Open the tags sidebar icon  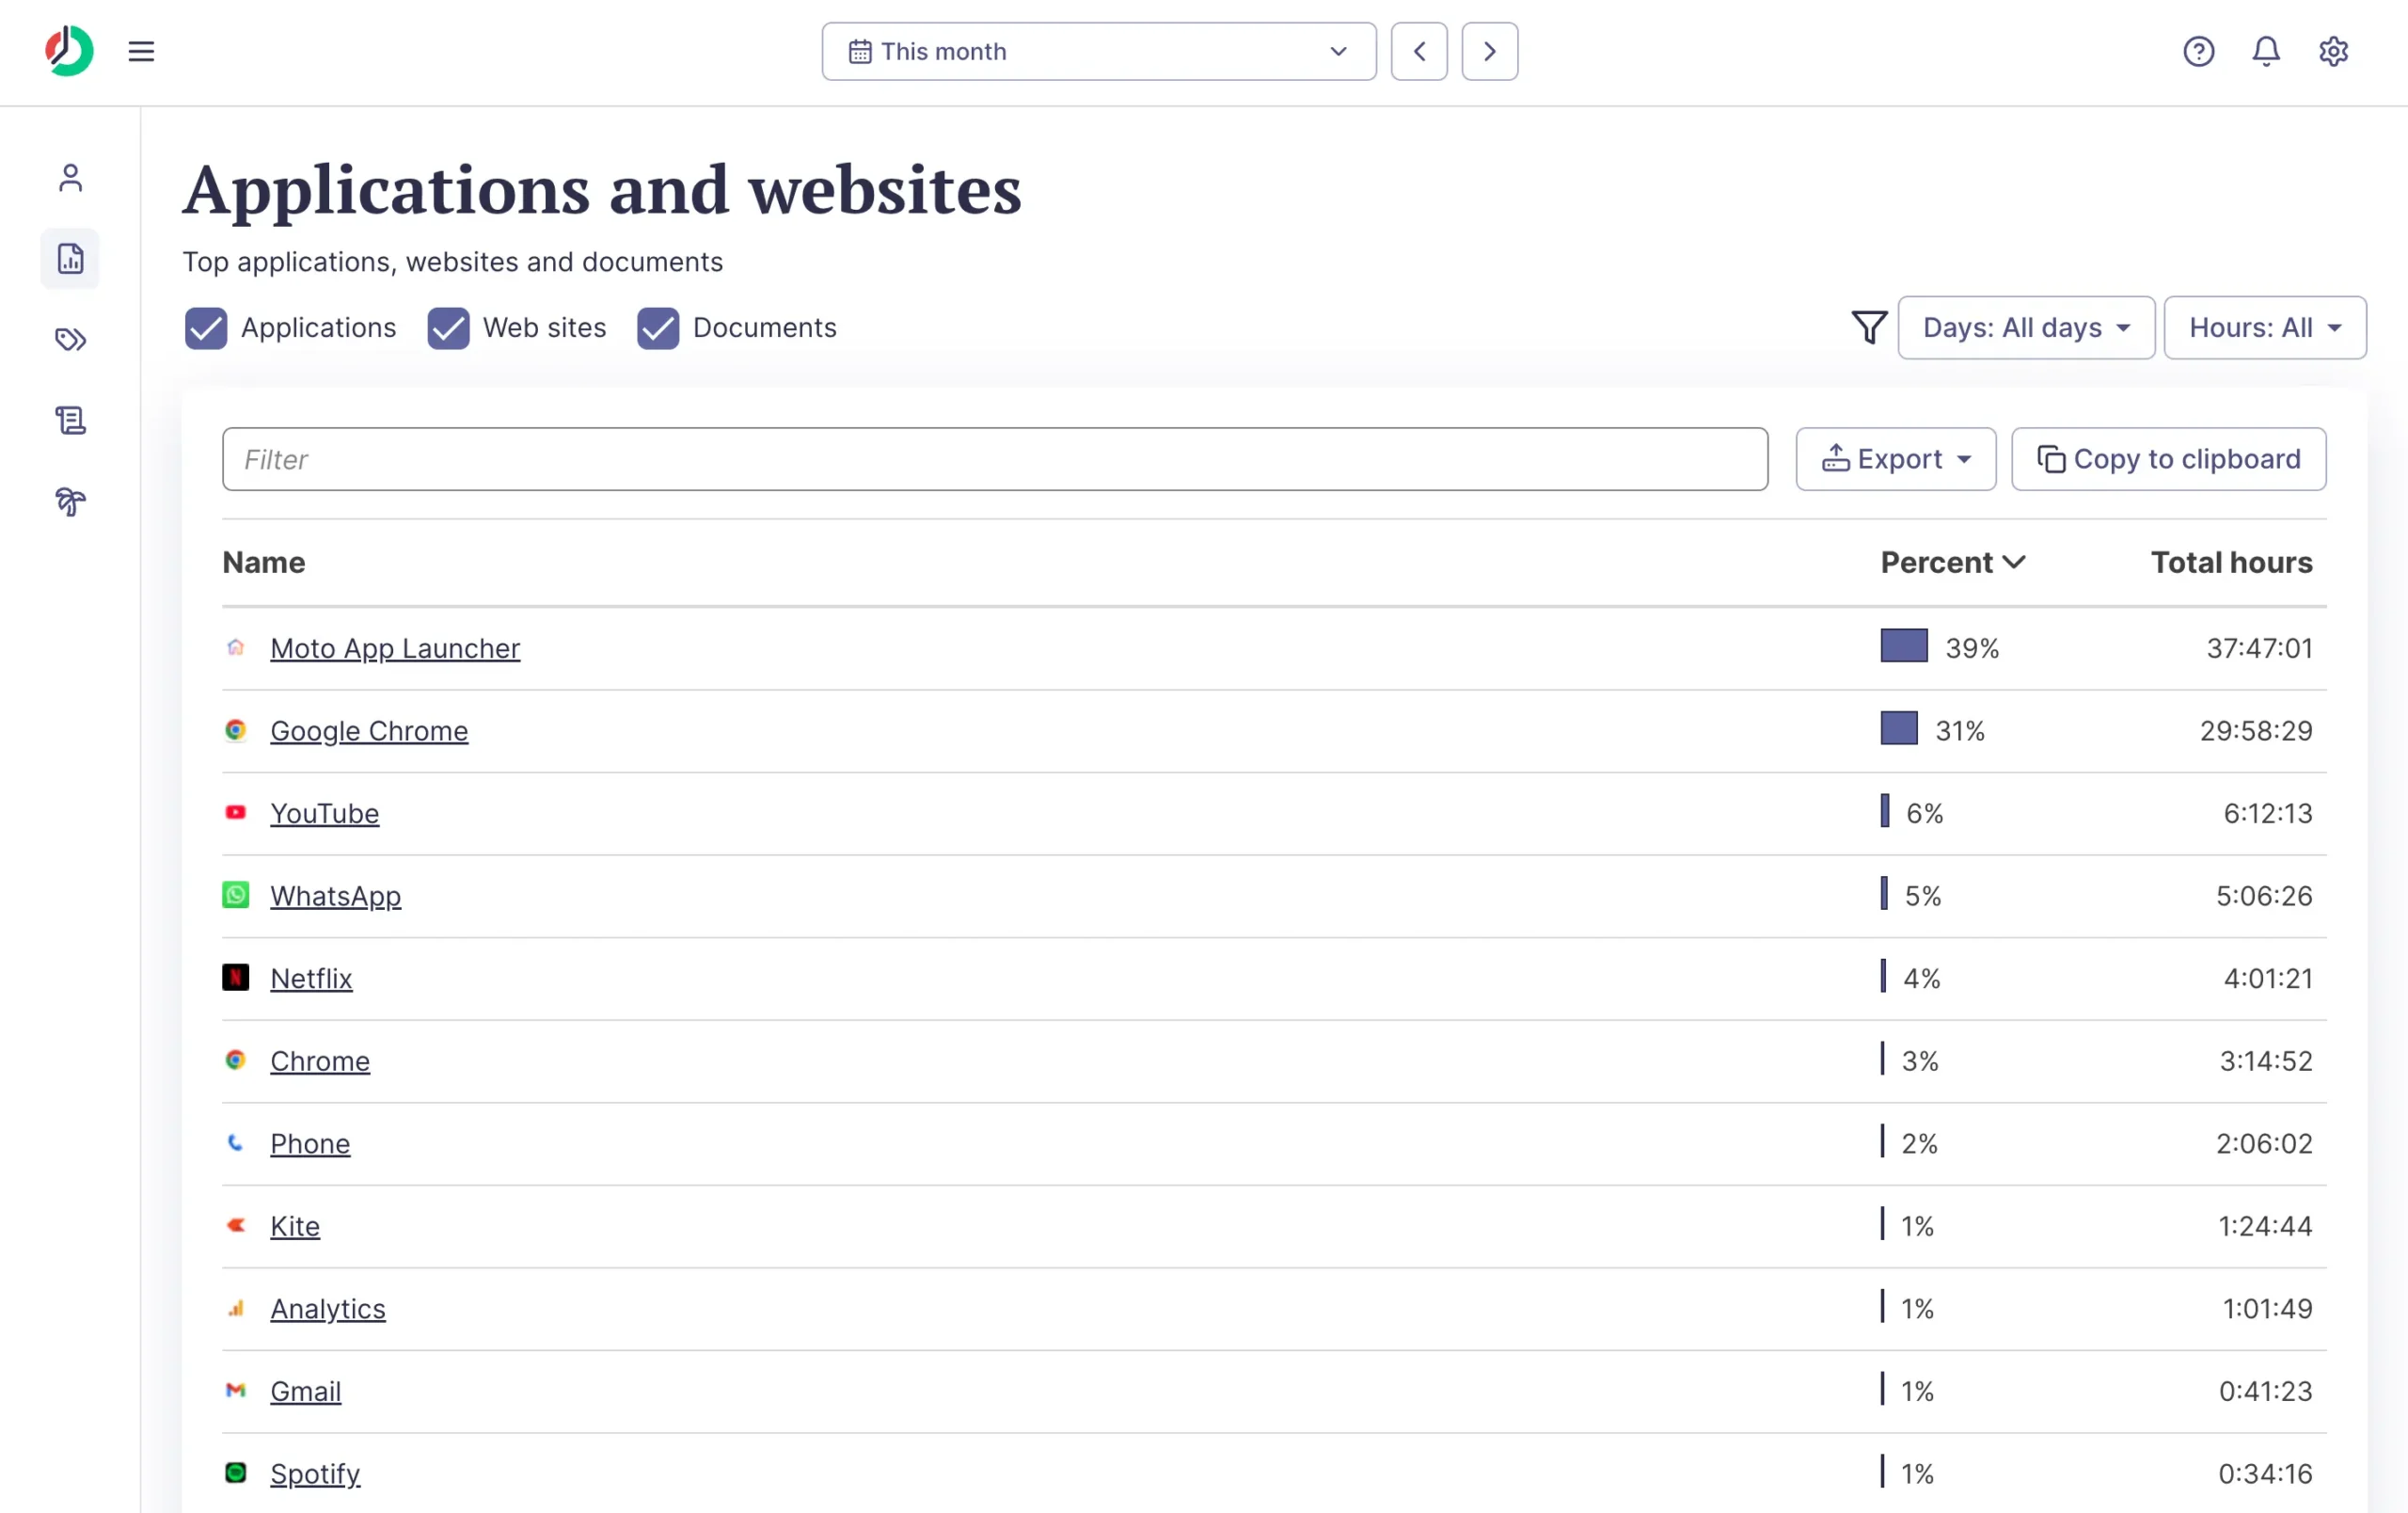click(70, 340)
